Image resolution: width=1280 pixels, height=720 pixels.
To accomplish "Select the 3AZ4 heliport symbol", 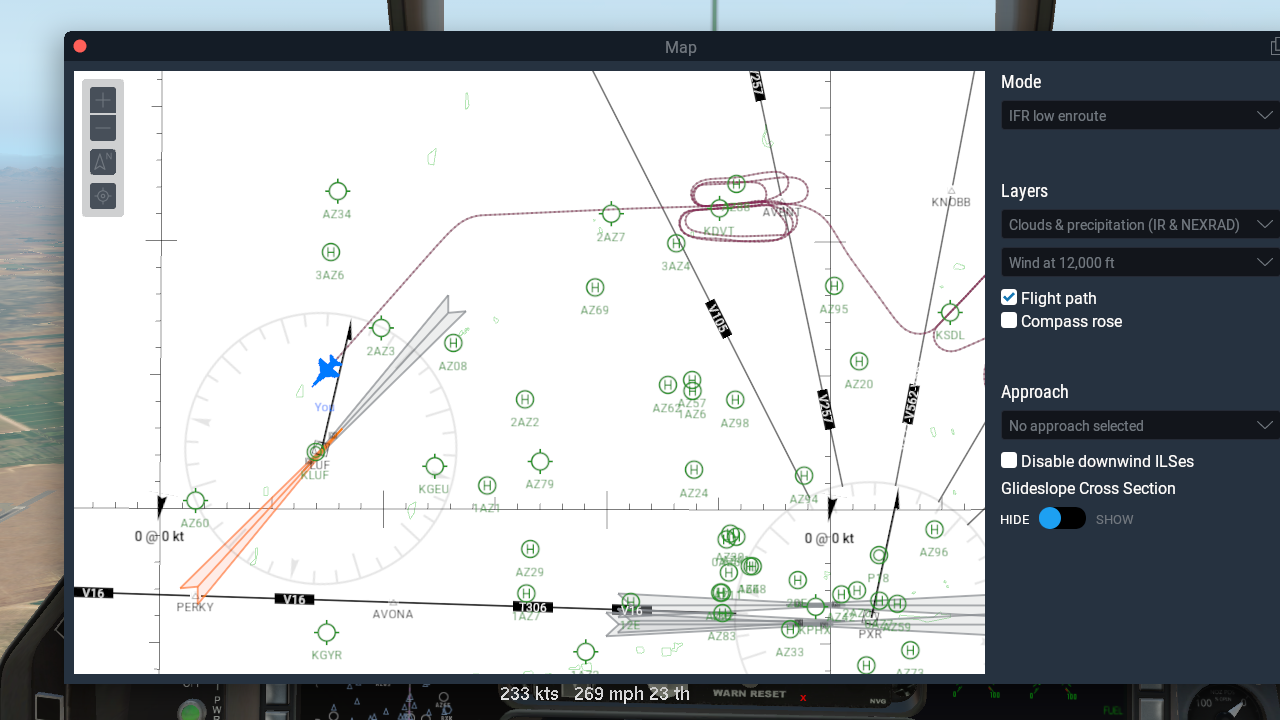I will 676,243.
